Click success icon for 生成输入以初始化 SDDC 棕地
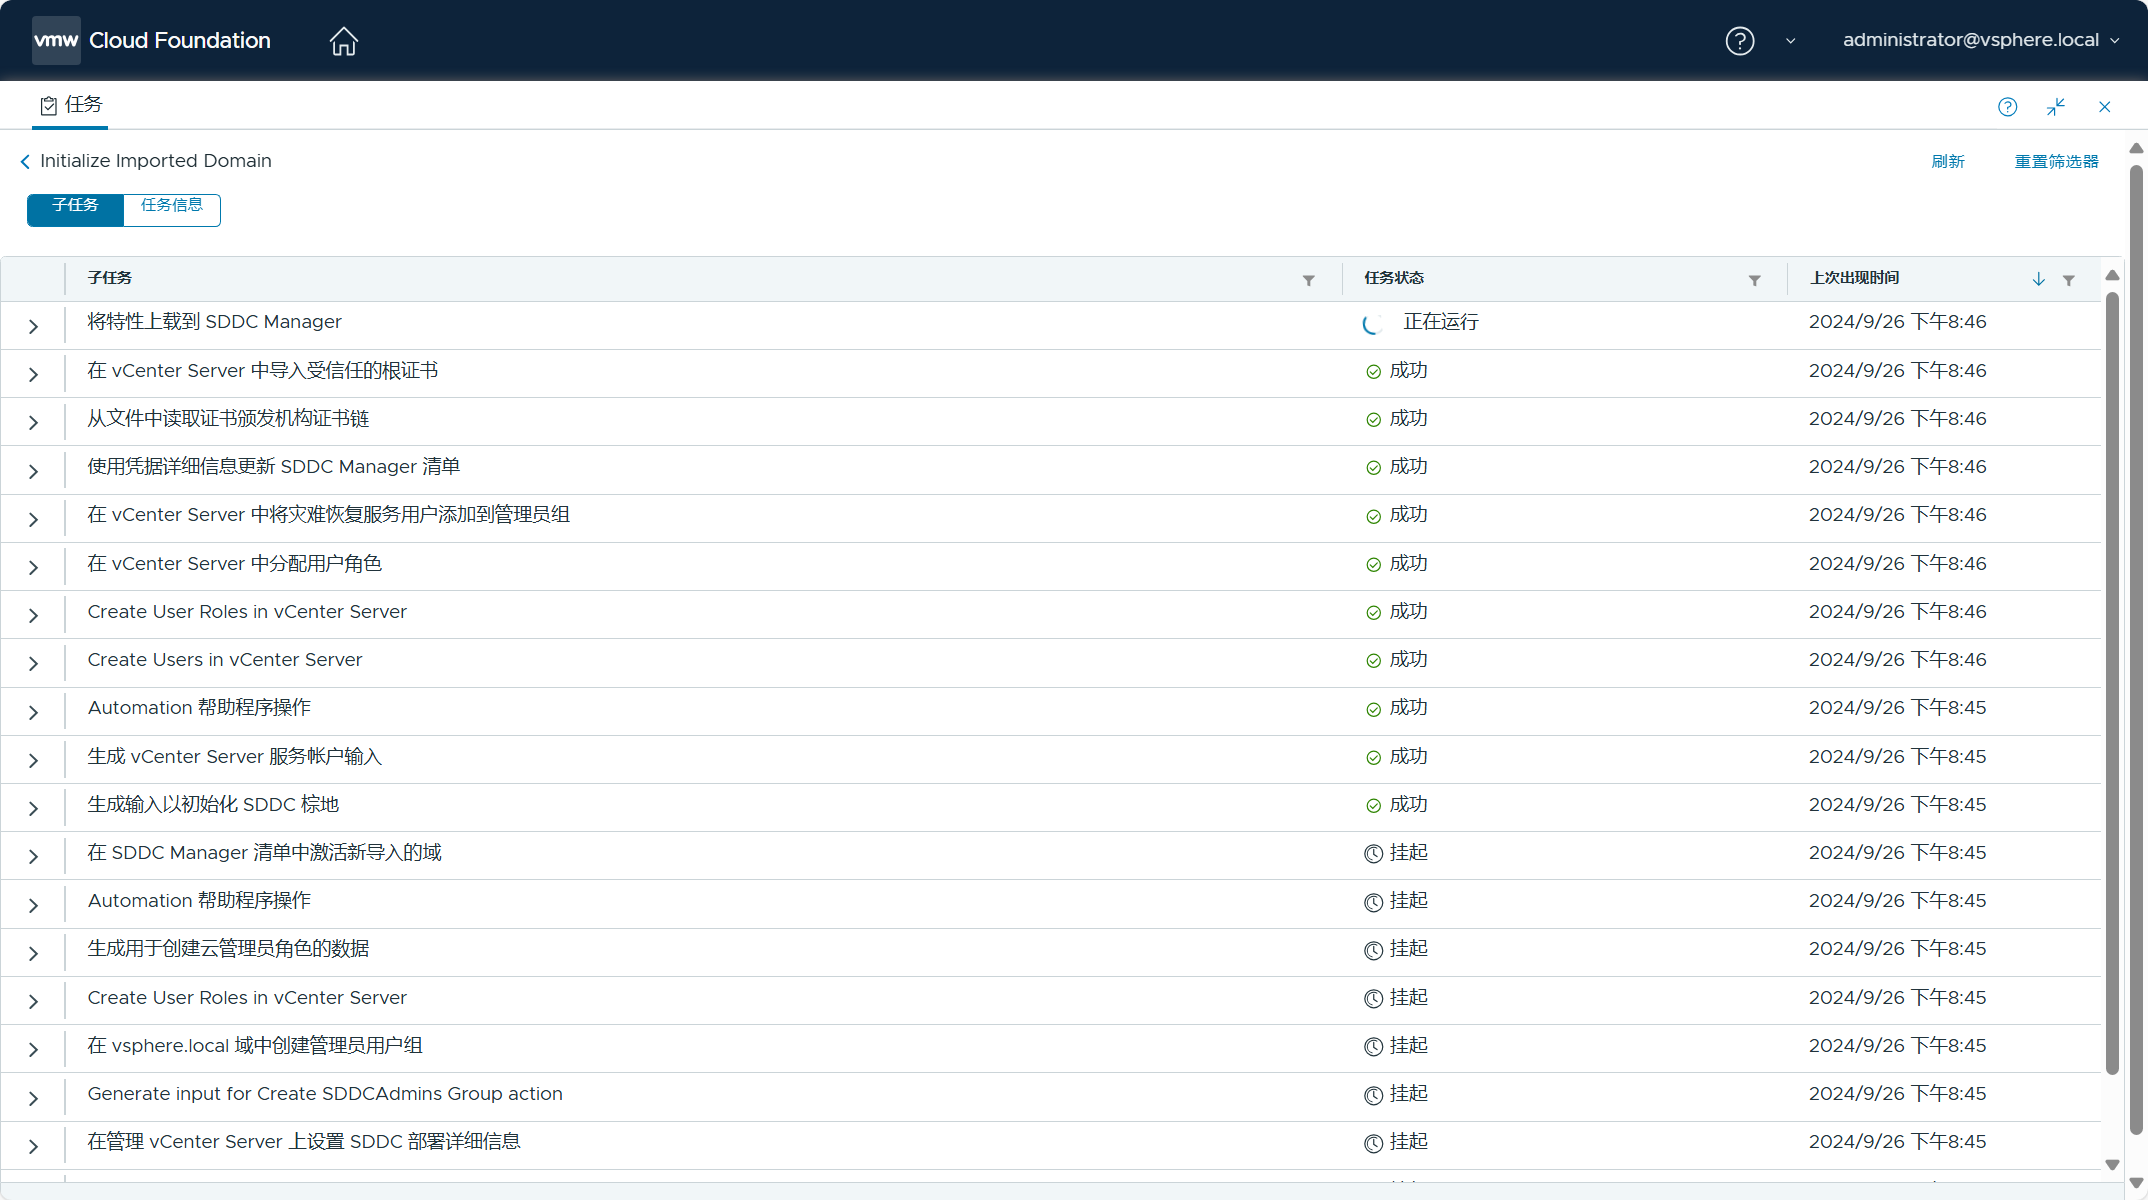 (x=1374, y=806)
